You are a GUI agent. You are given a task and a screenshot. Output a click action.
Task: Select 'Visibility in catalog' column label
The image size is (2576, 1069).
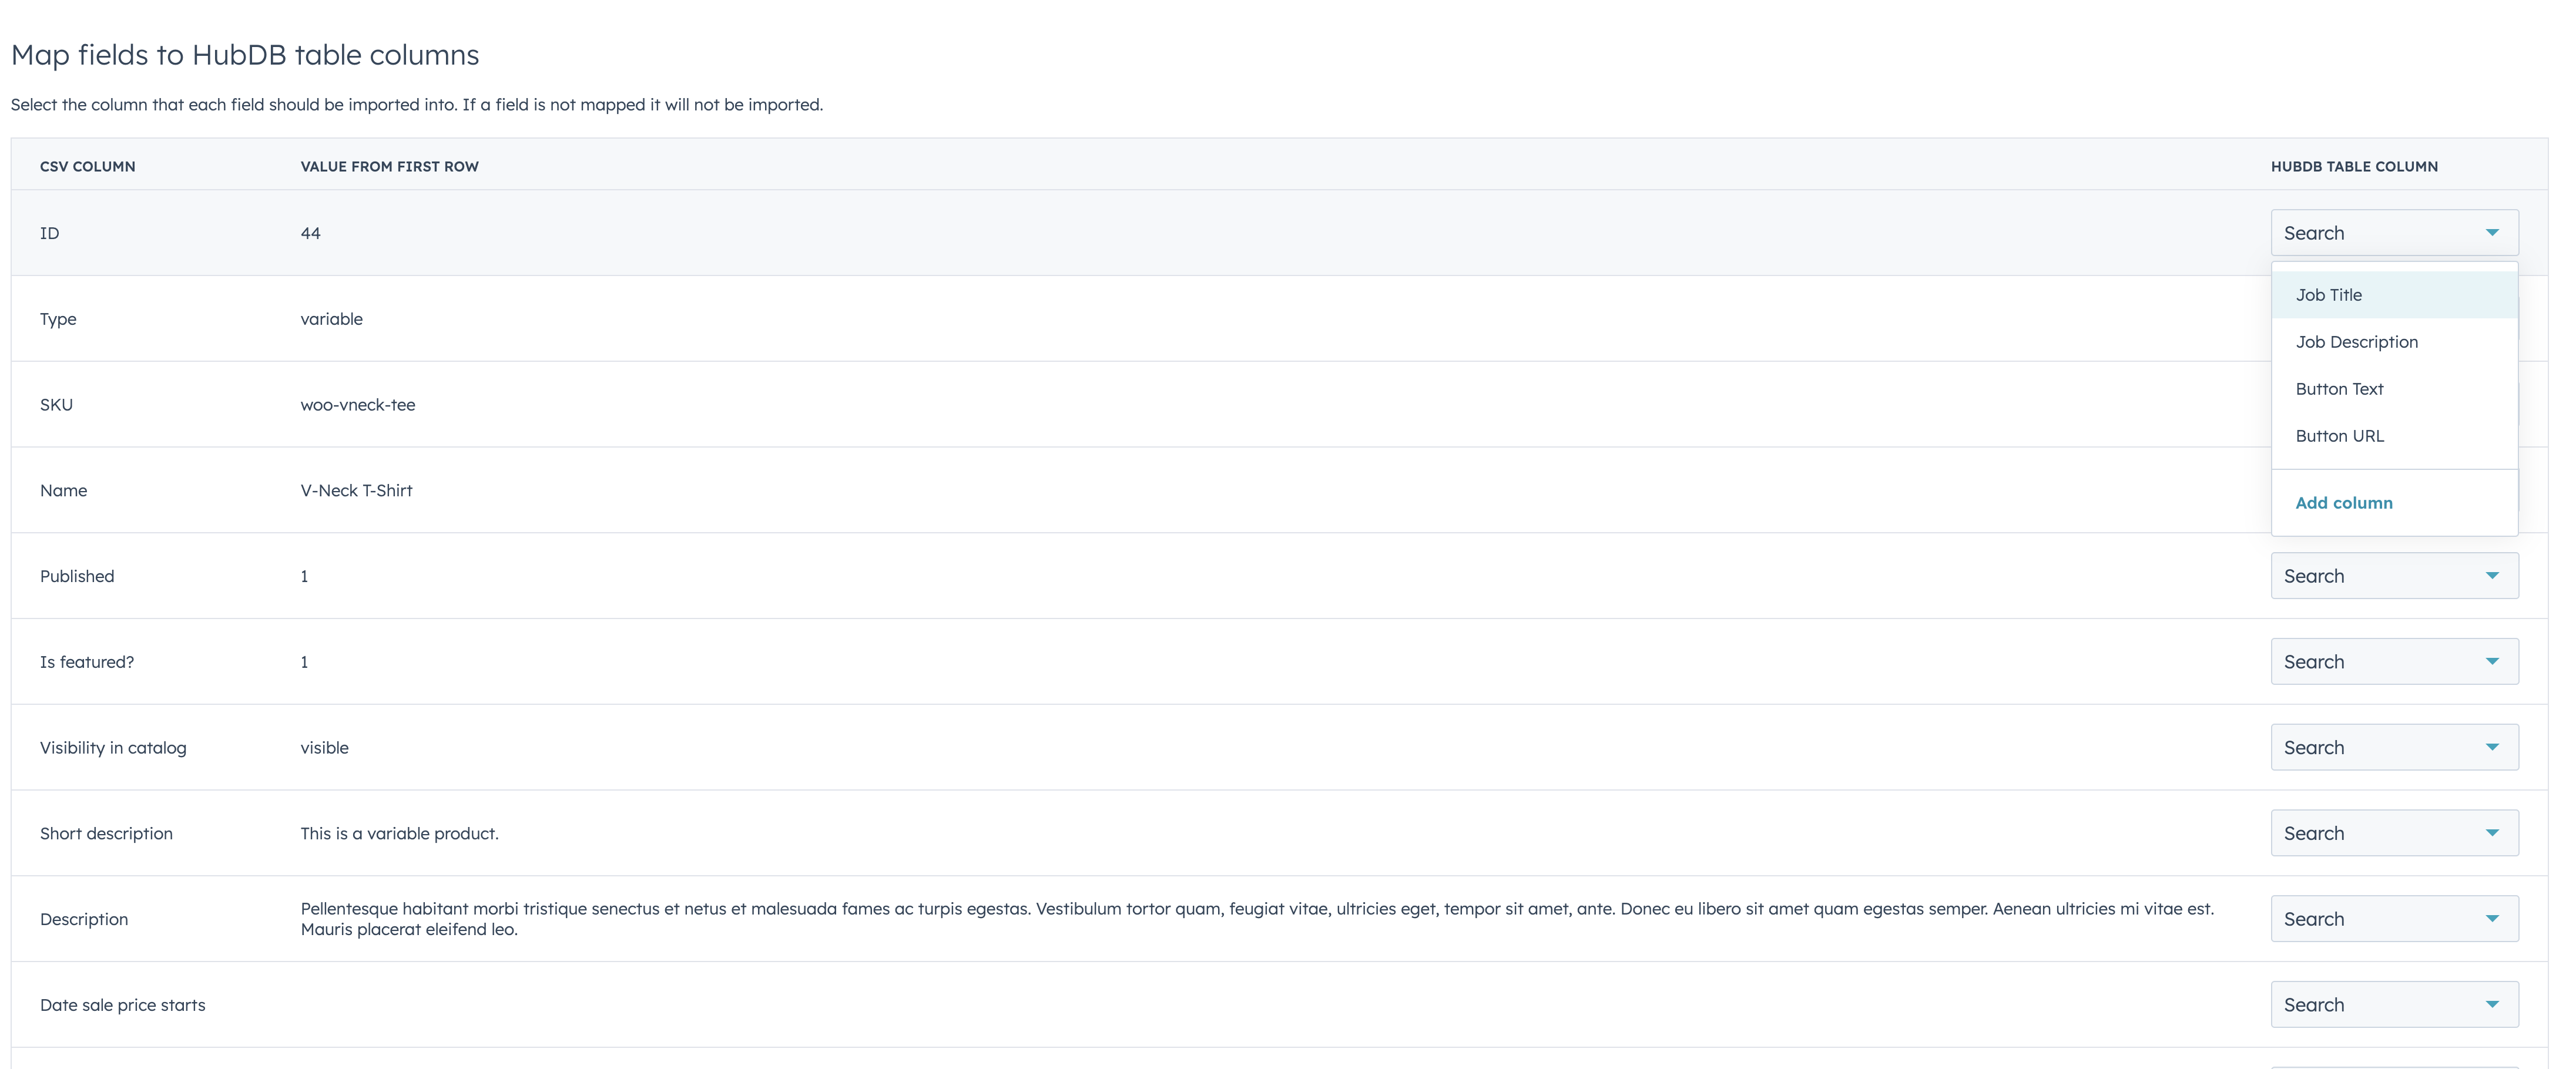point(113,748)
